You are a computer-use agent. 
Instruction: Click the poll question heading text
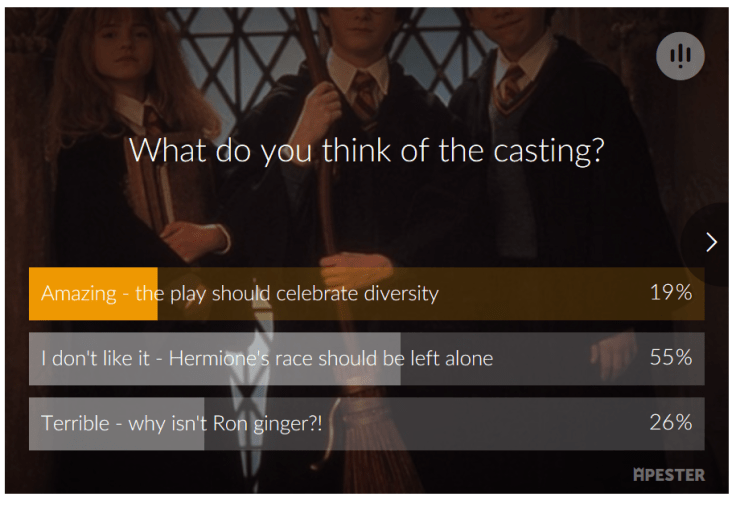pos(366,151)
